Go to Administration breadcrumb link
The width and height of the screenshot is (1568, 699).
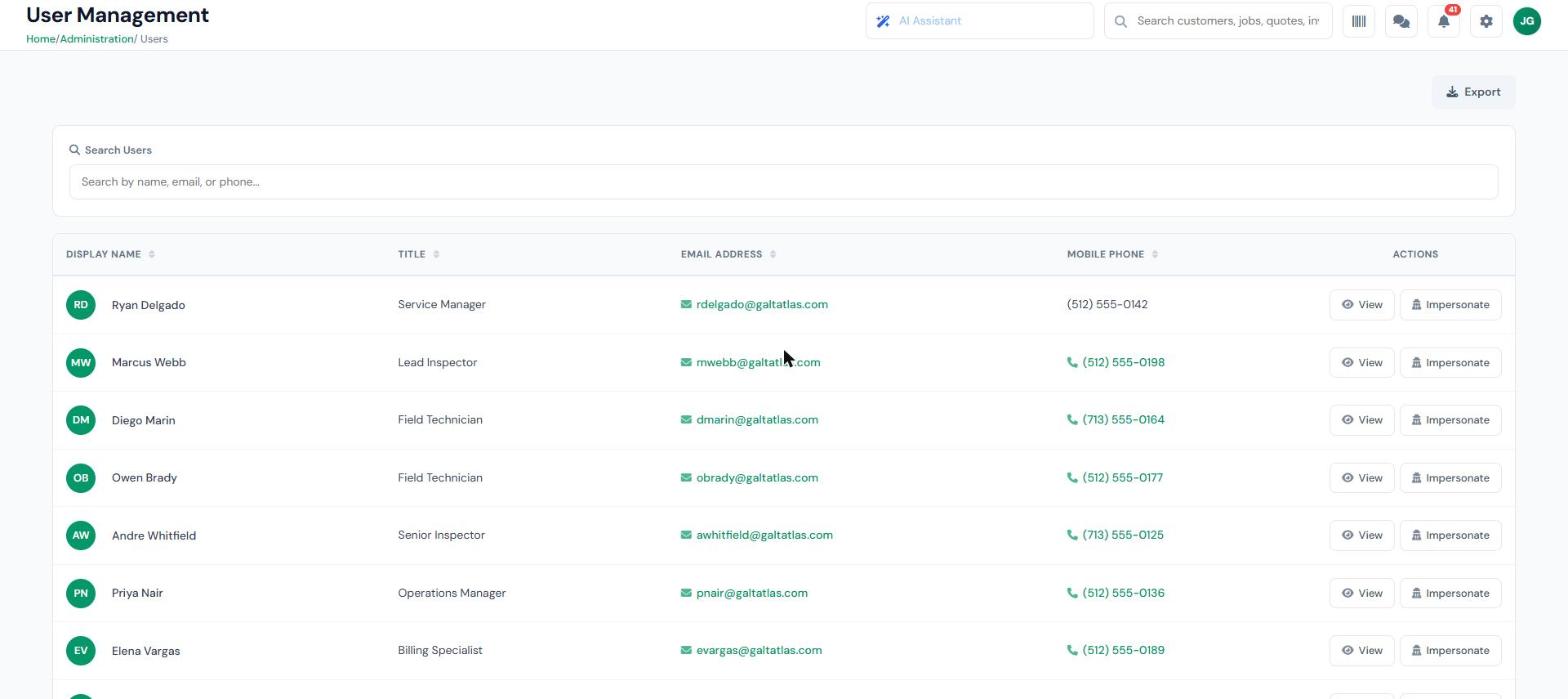click(96, 39)
